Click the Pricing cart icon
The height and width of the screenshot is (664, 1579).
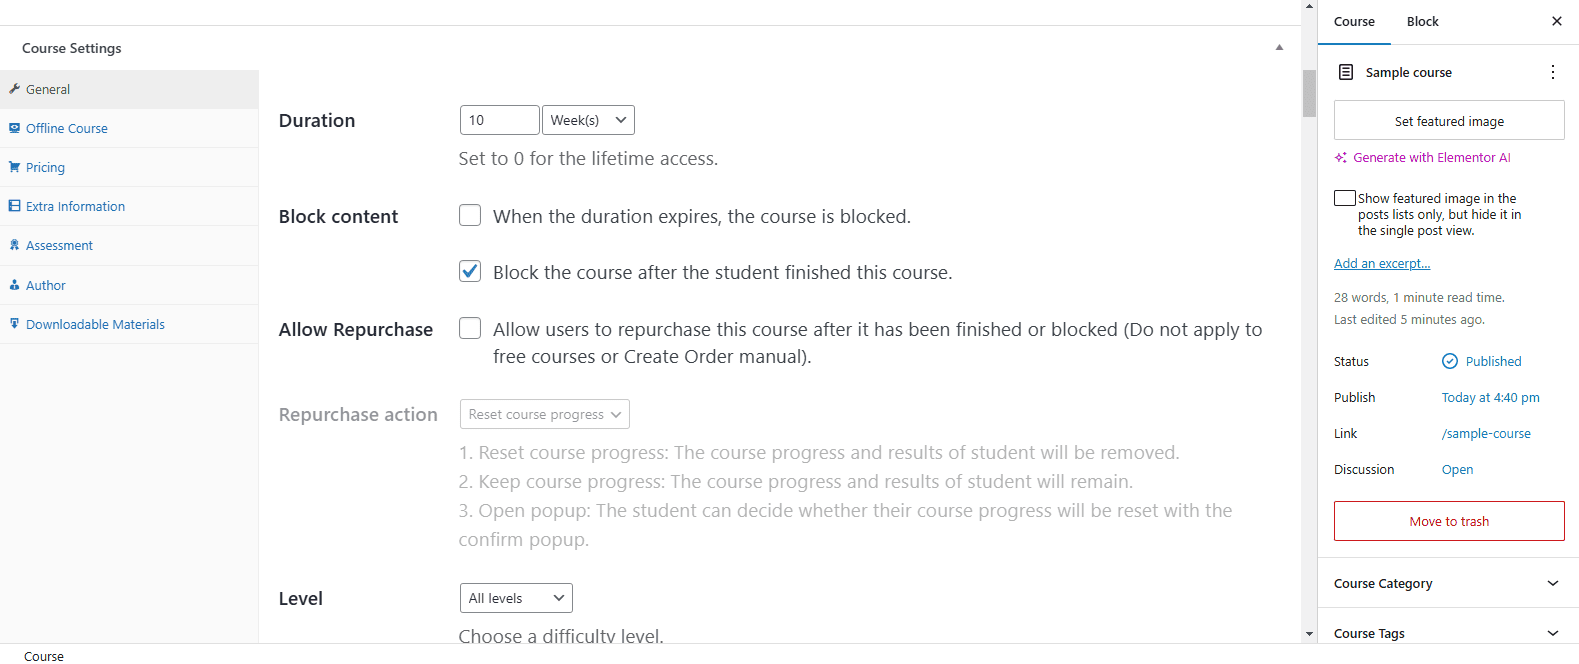click(15, 167)
